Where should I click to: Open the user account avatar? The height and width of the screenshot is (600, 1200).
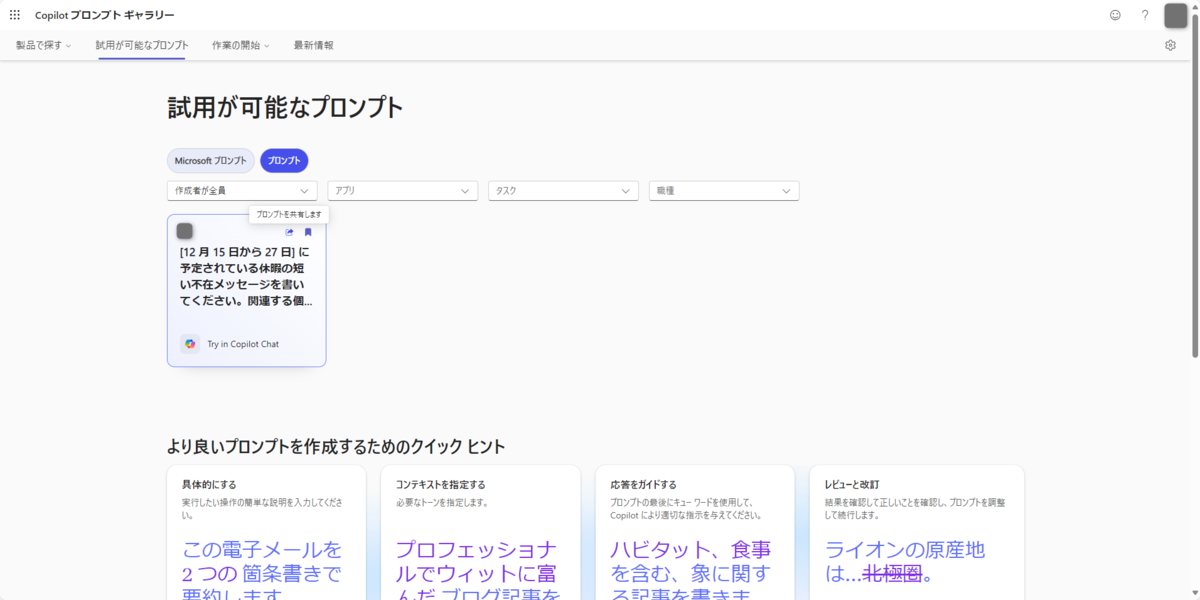click(x=1176, y=15)
